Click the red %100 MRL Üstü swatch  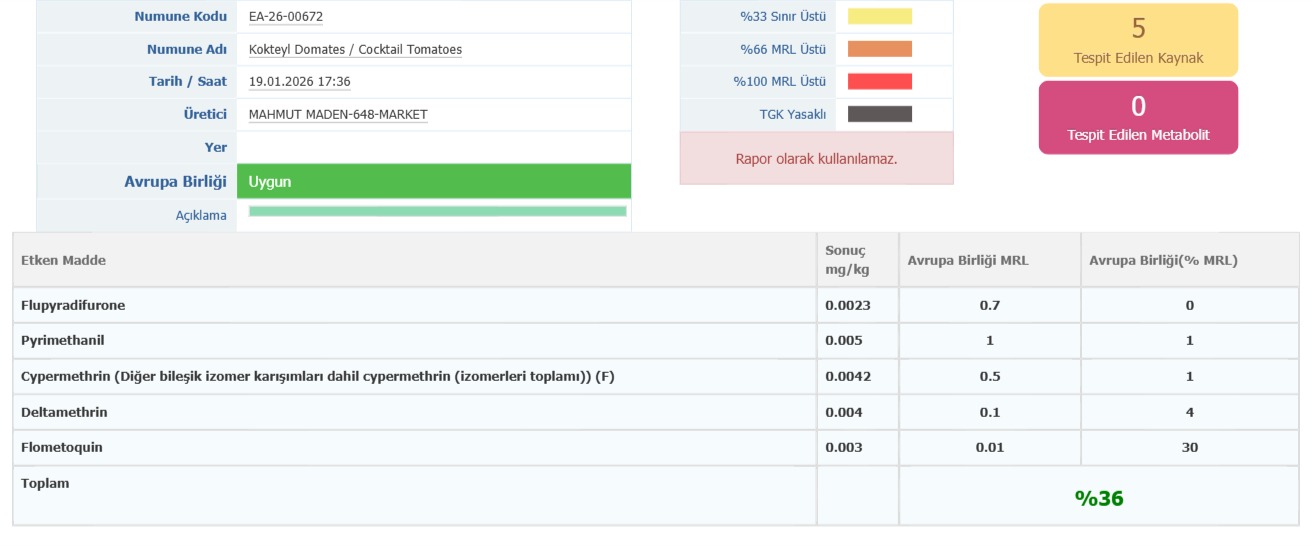(x=880, y=81)
